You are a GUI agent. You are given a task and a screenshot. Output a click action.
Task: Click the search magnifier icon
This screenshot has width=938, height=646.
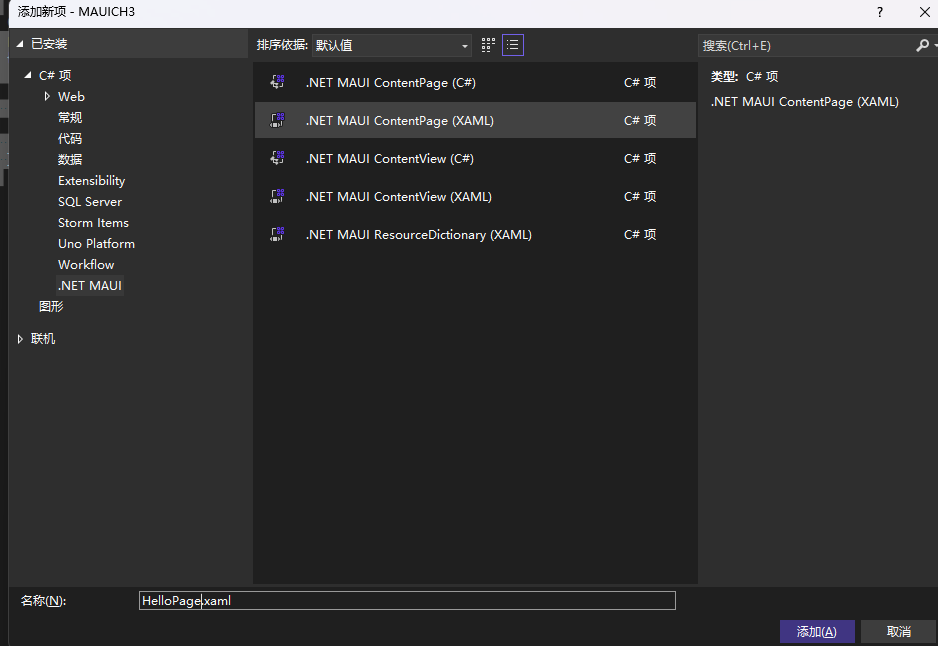tap(924, 45)
